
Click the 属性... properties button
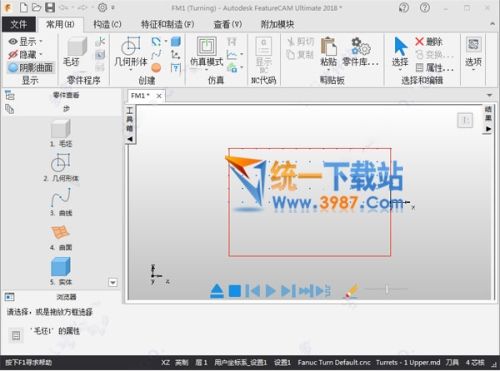click(435, 68)
